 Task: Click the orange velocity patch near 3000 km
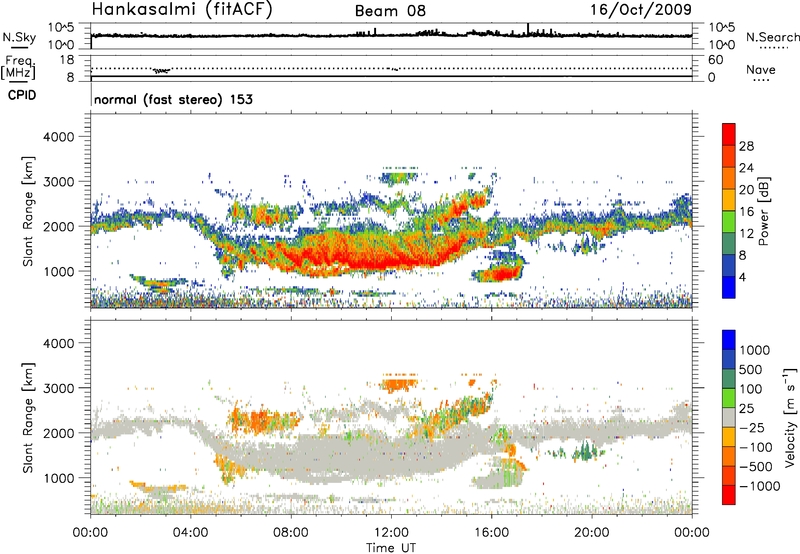[398, 383]
